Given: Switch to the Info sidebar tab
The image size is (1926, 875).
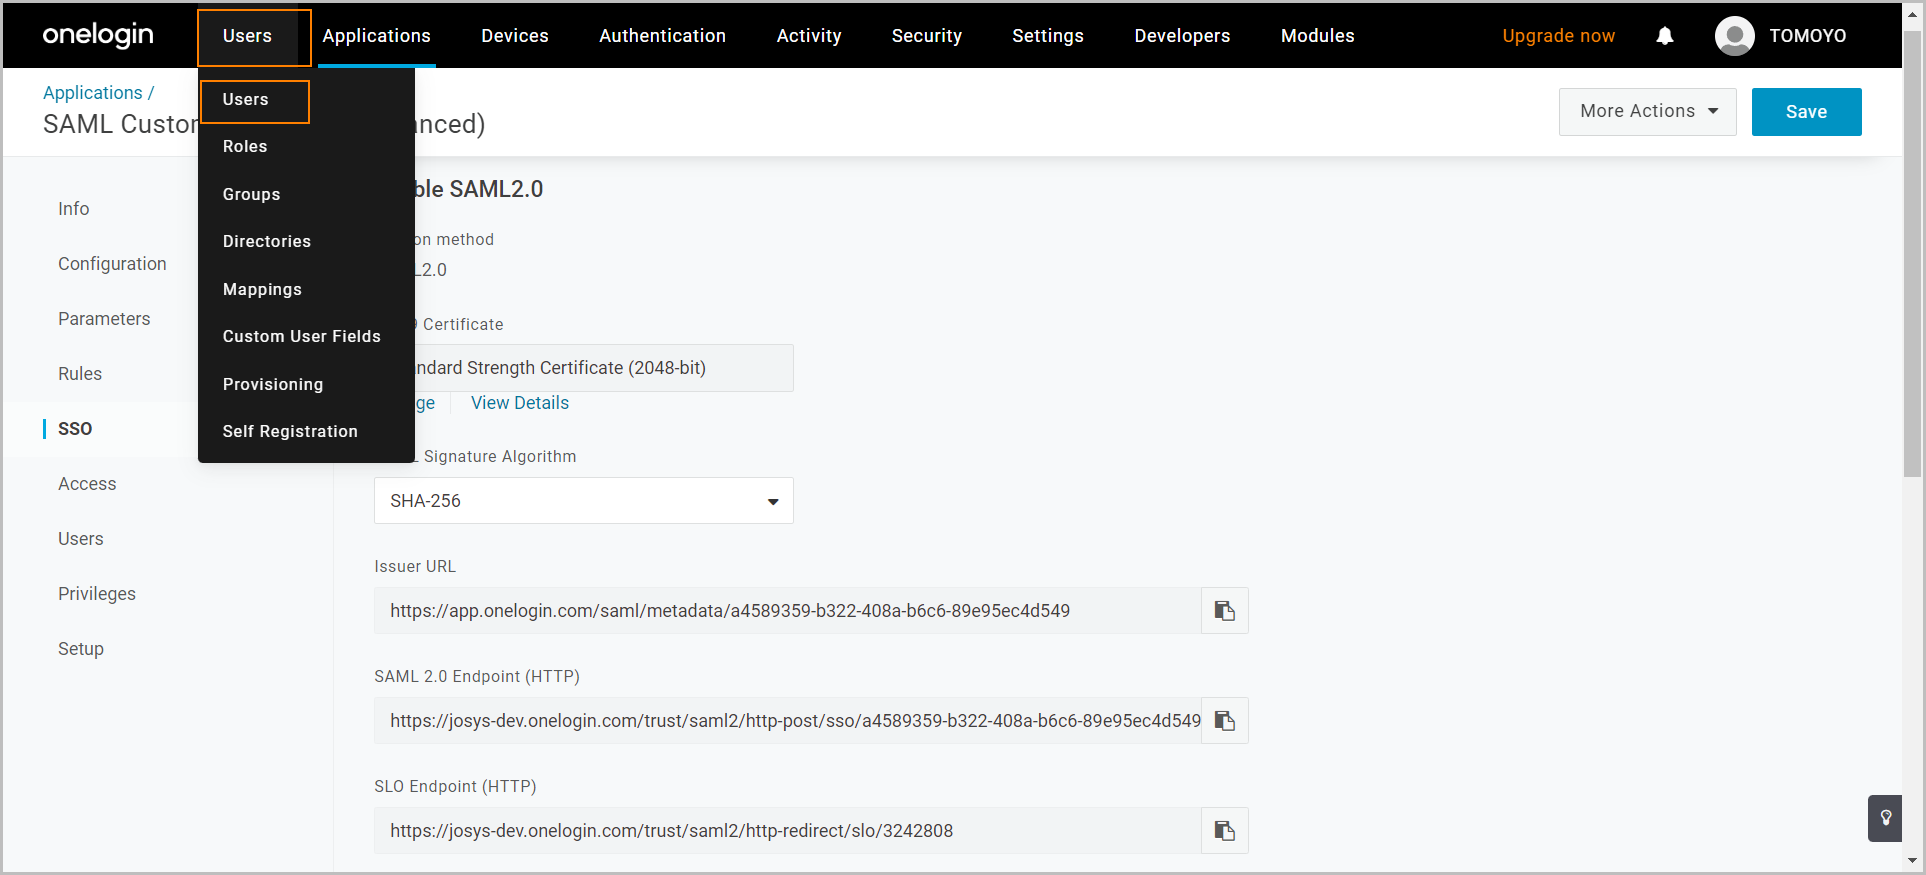Looking at the screenshot, I should [74, 209].
